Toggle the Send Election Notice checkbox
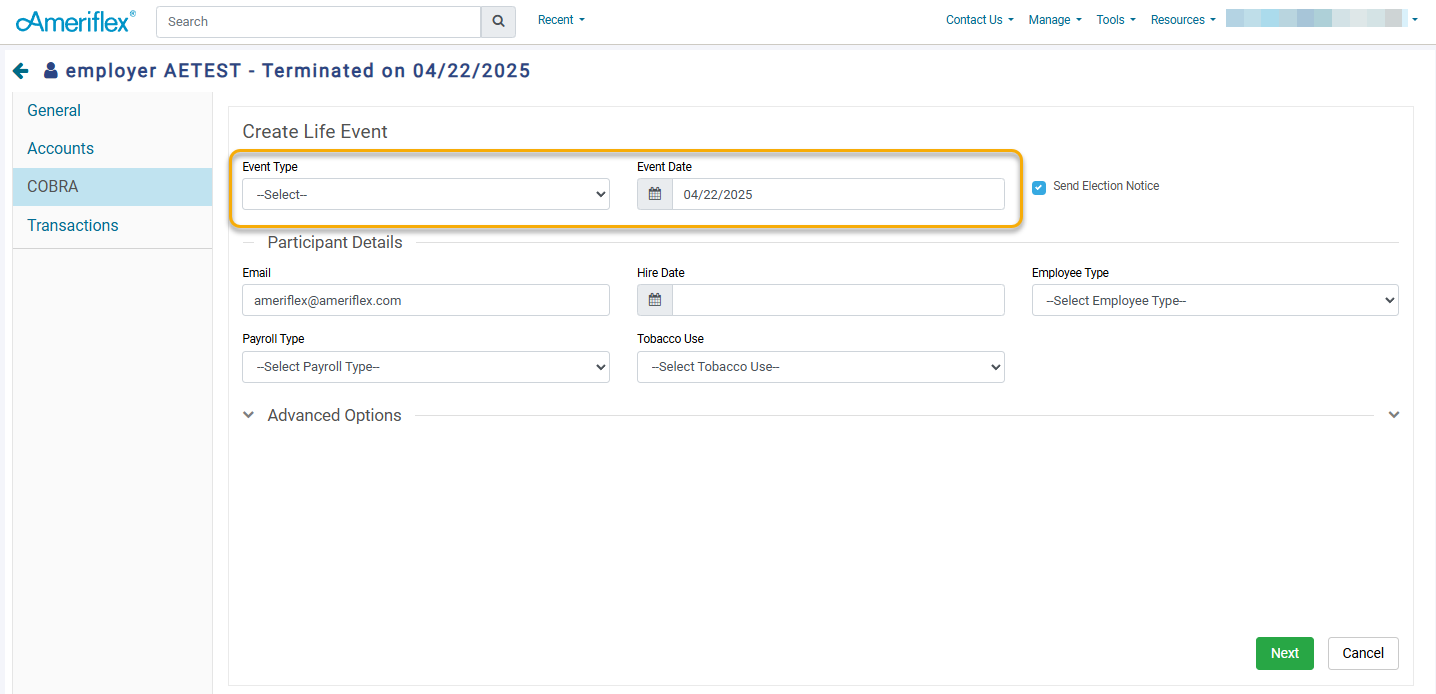The height and width of the screenshot is (694, 1436). (1039, 187)
